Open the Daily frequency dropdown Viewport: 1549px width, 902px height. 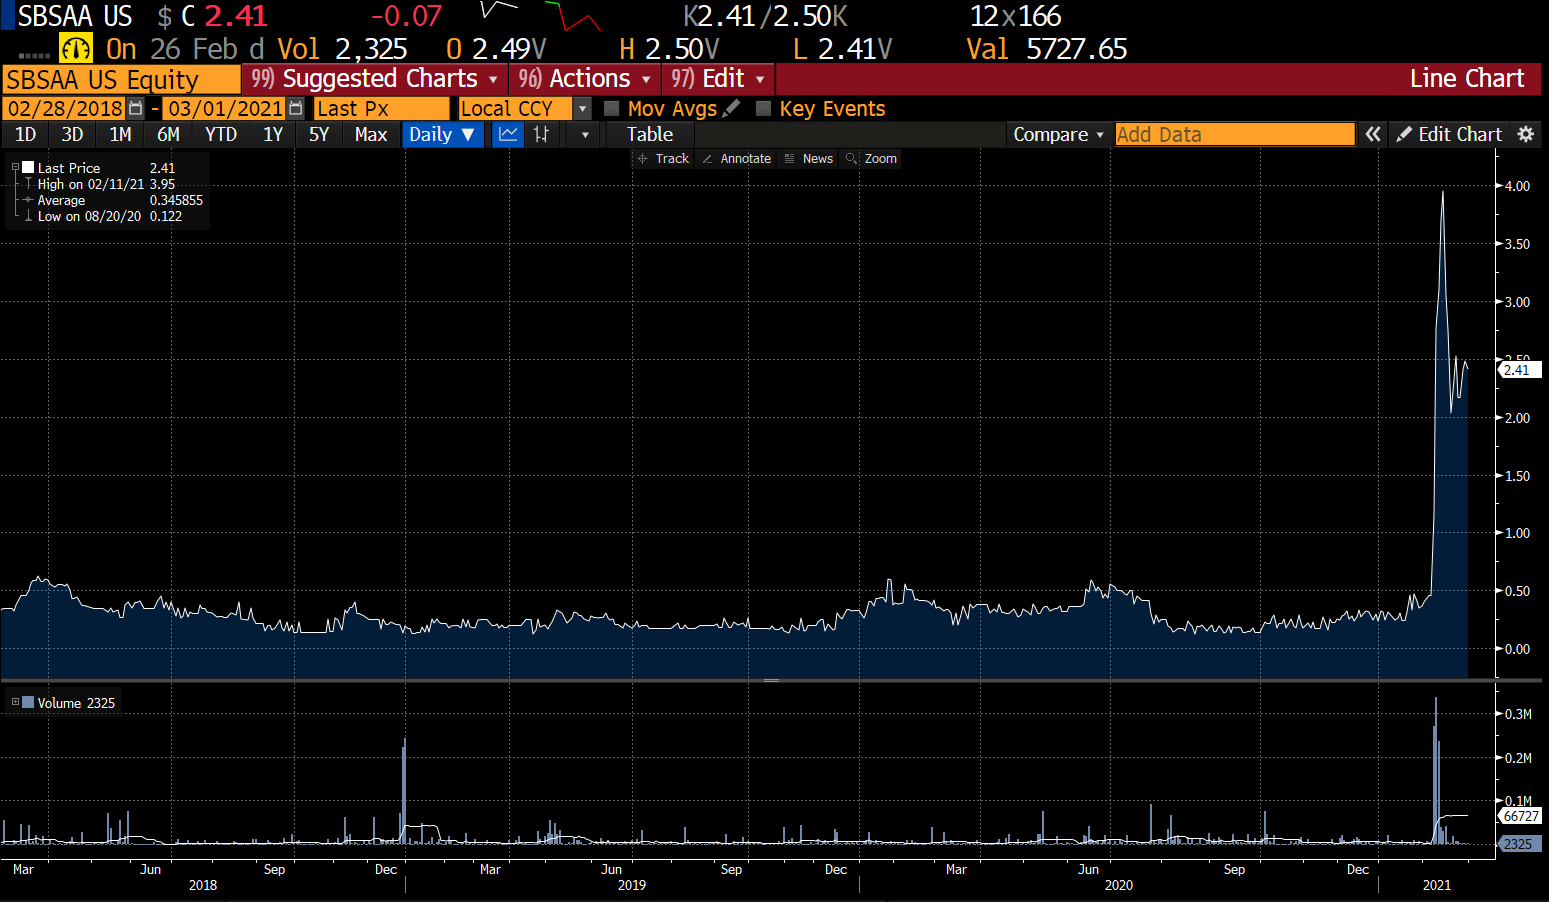pos(442,134)
